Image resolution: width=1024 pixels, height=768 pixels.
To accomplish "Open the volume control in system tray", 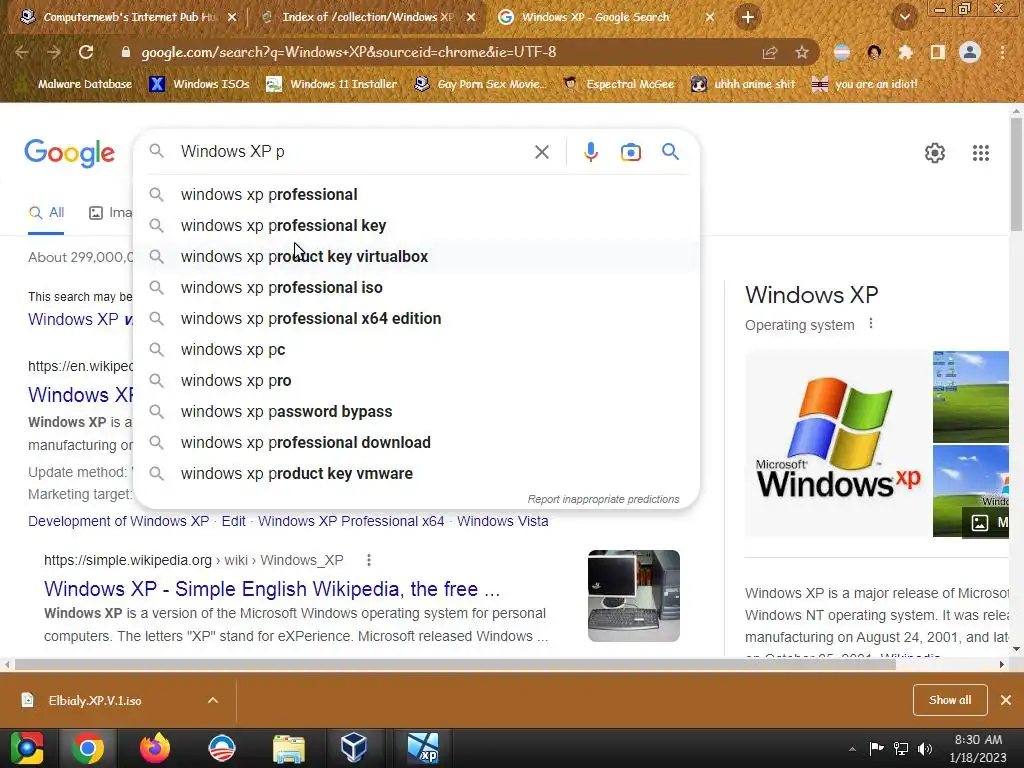I will pos(925,748).
